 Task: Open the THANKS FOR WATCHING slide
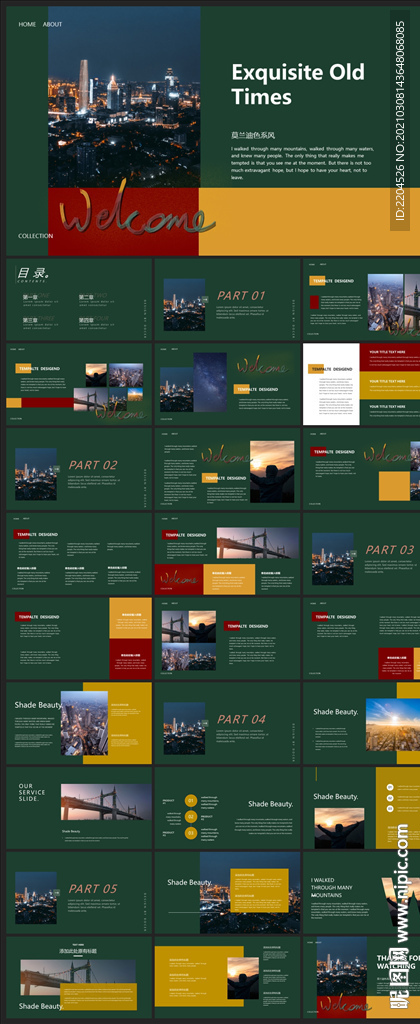click(x=361, y=977)
